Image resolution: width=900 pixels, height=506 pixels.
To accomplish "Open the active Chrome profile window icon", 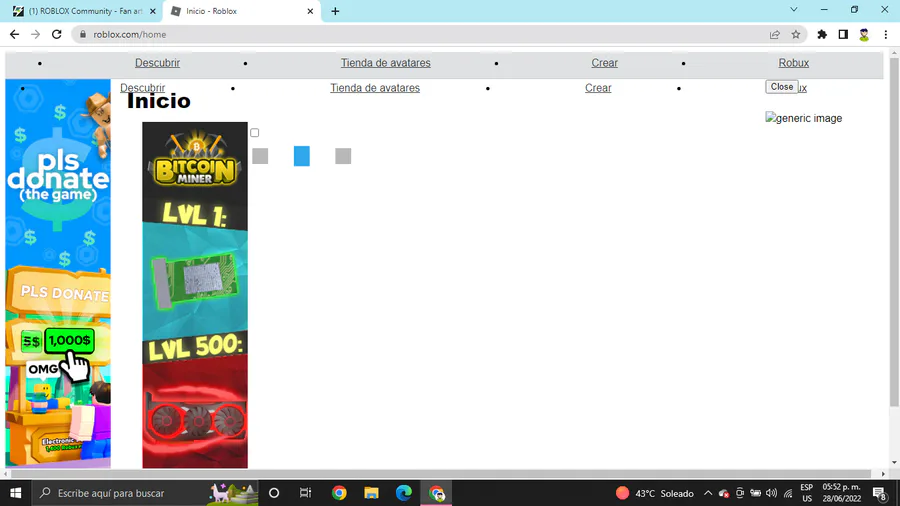I will (436, 493).
